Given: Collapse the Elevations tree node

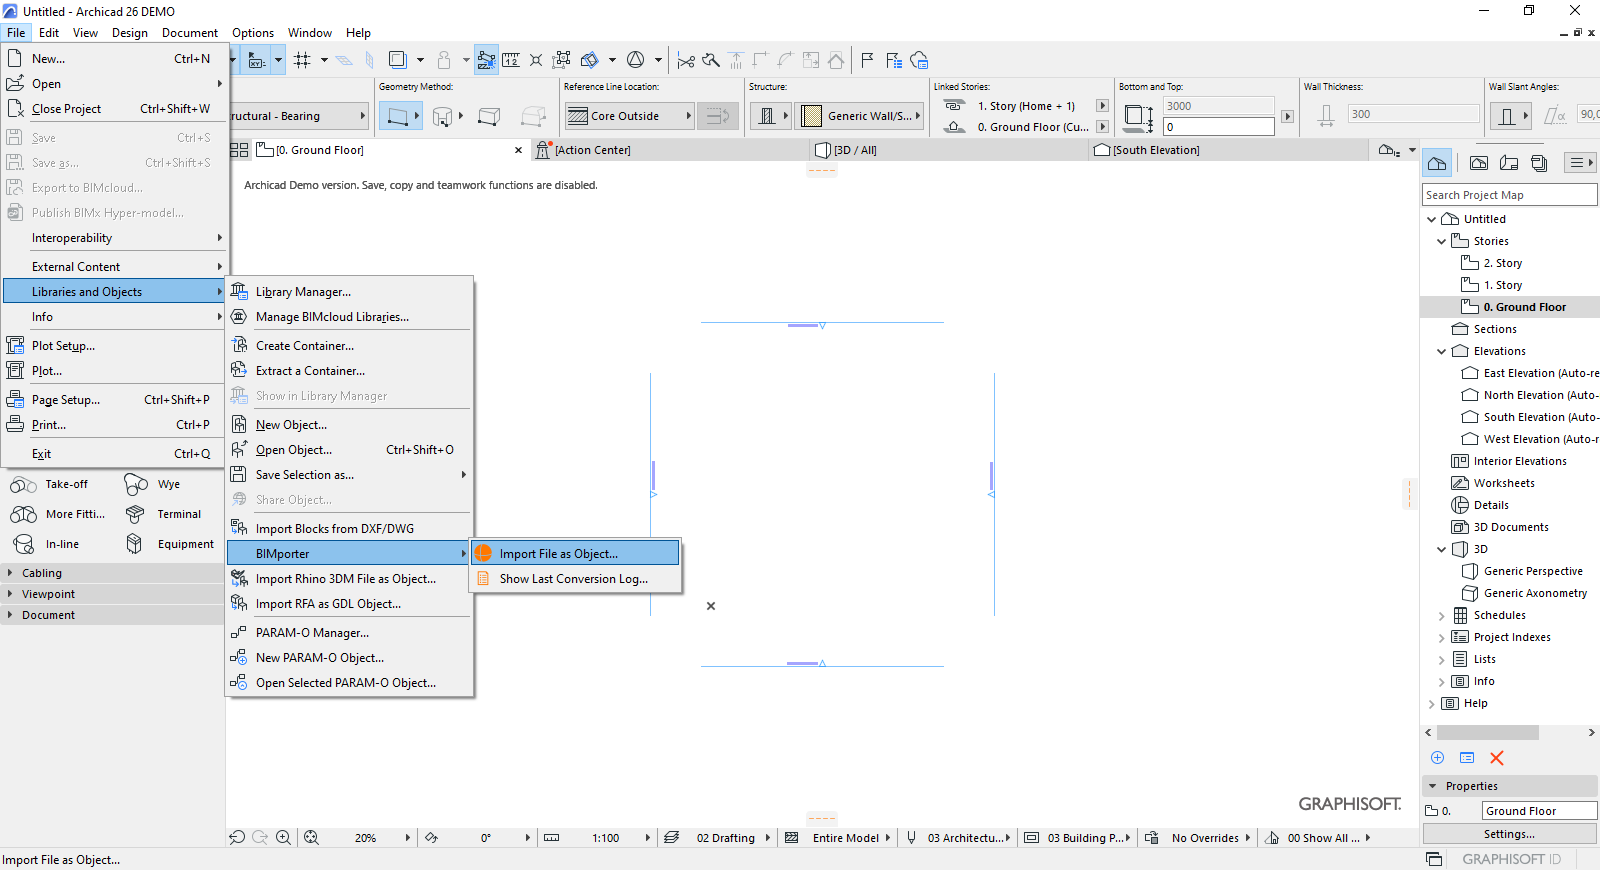Looking at the screenshot, I should pos(1441,351).
